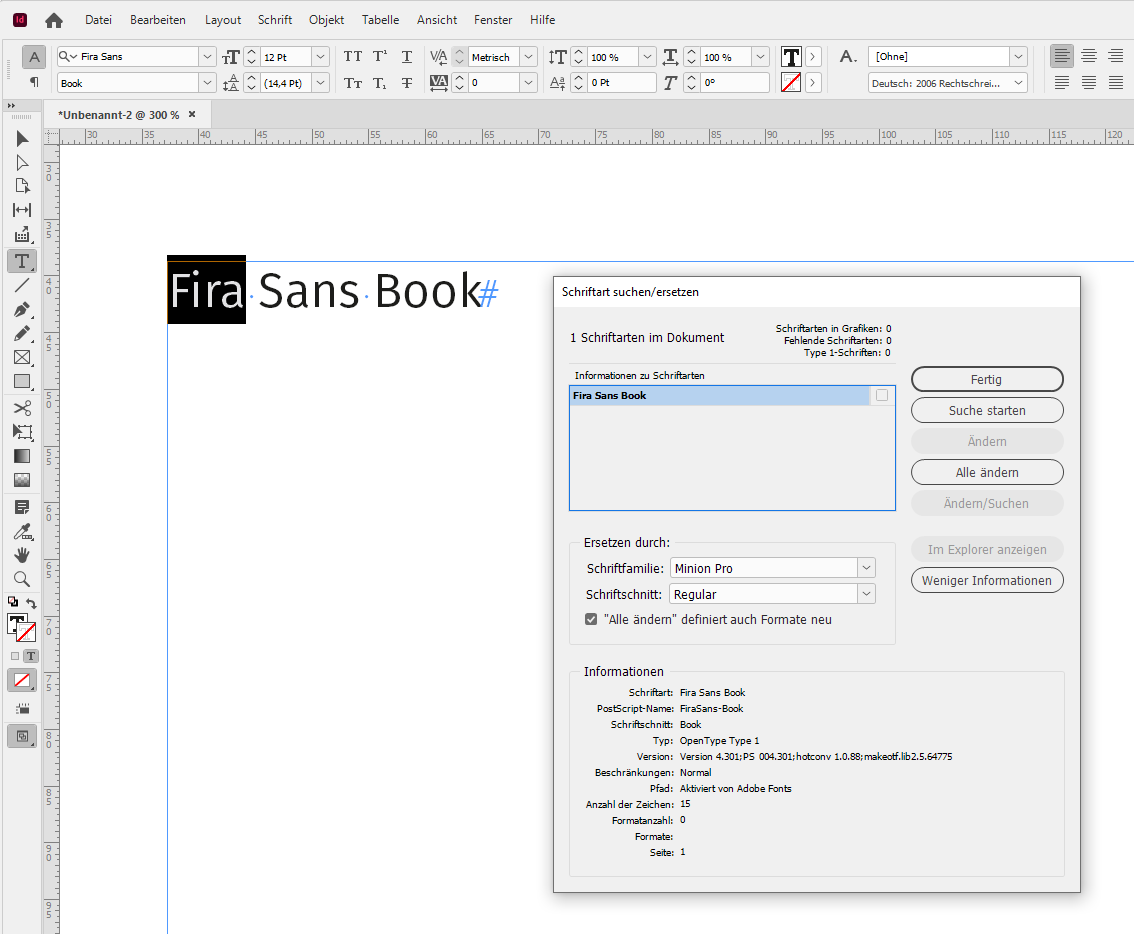The image size is (1134, 934).
Task: Select the Scissors tool
Action: pos(22,407)
